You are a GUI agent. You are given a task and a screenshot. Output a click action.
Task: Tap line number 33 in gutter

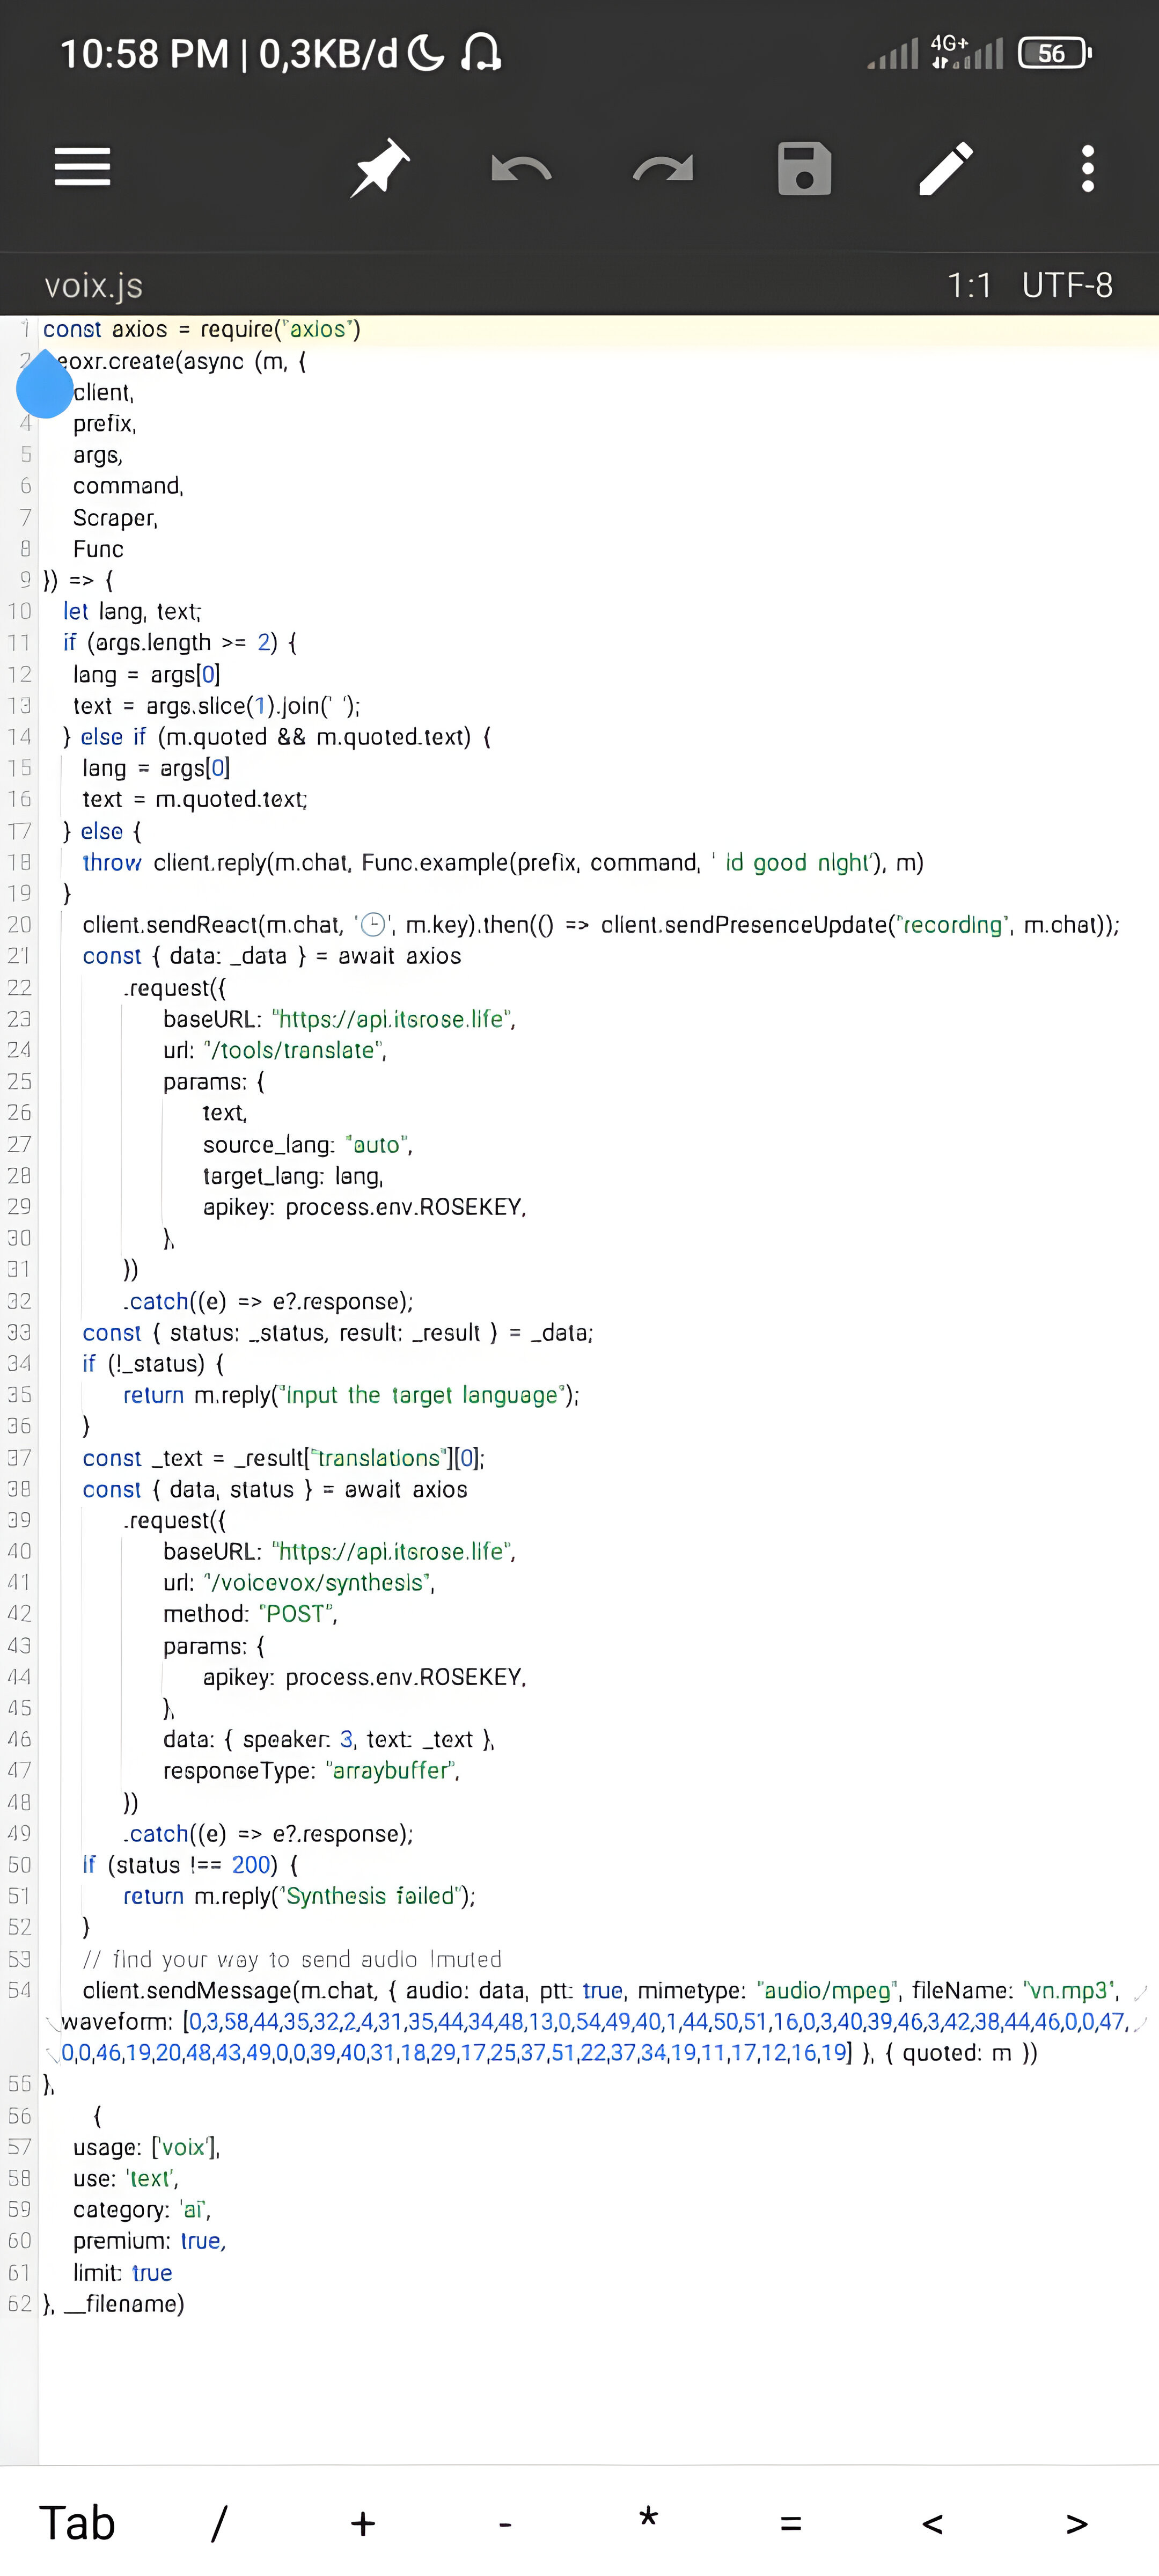point(20,1332)
